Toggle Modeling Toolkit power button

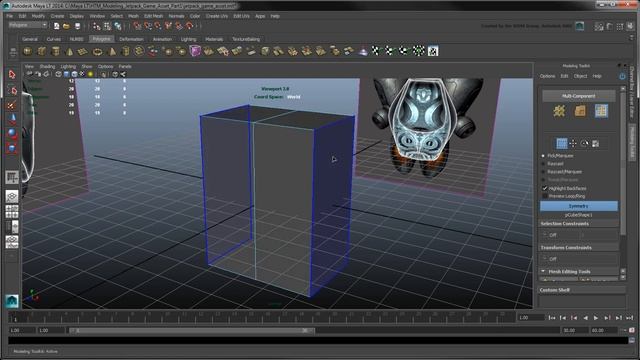[622, 76]
